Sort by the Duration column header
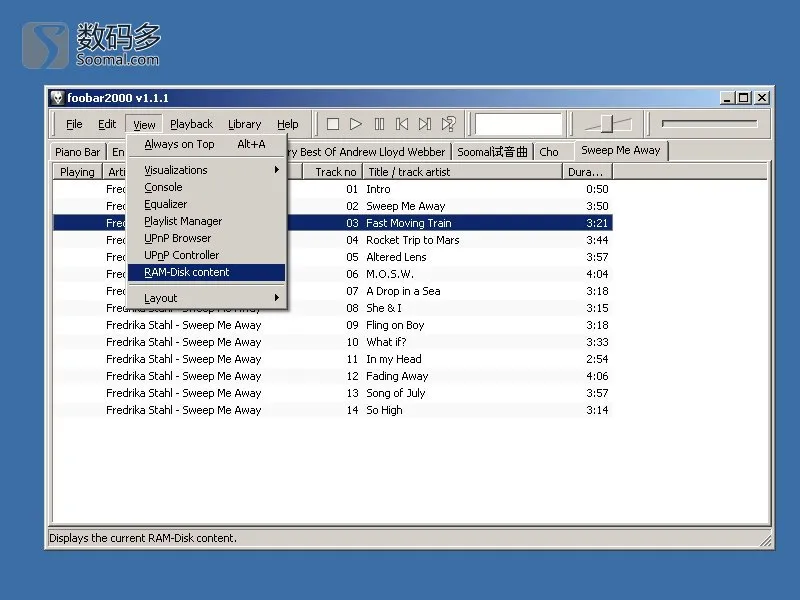Image resolution: width=800 pixels, height=600 pixels. [587, 172]
